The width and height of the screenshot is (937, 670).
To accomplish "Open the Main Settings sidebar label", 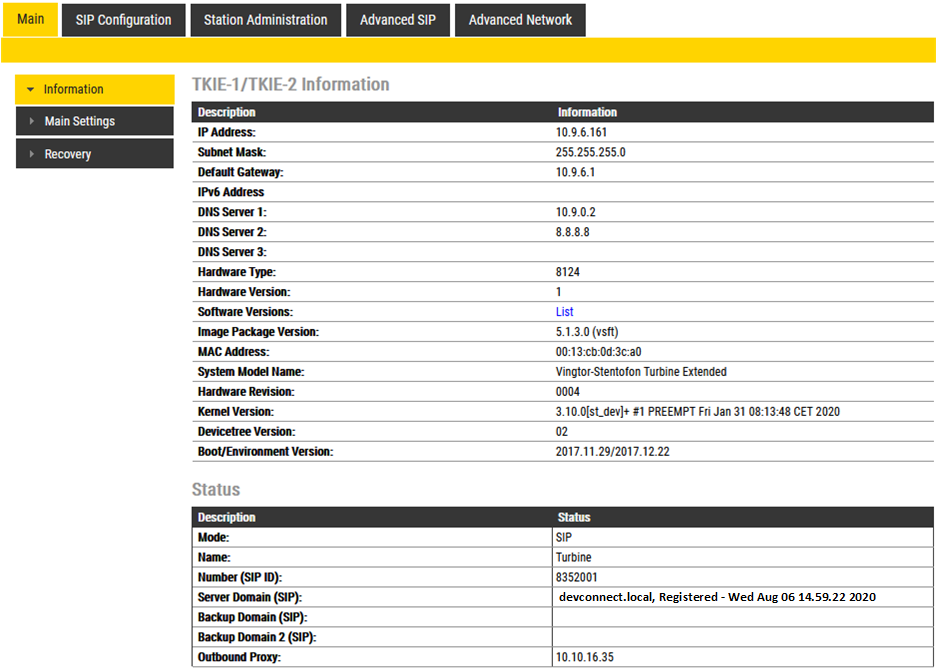I will pos(80,122).
